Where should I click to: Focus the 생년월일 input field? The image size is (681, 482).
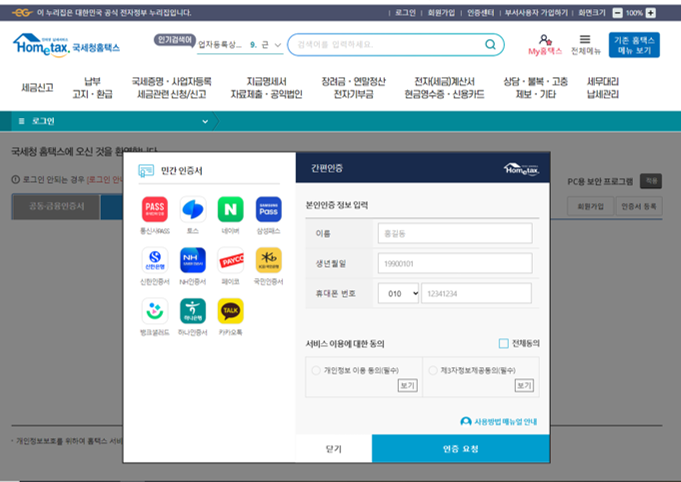click(x=455, y=263)
